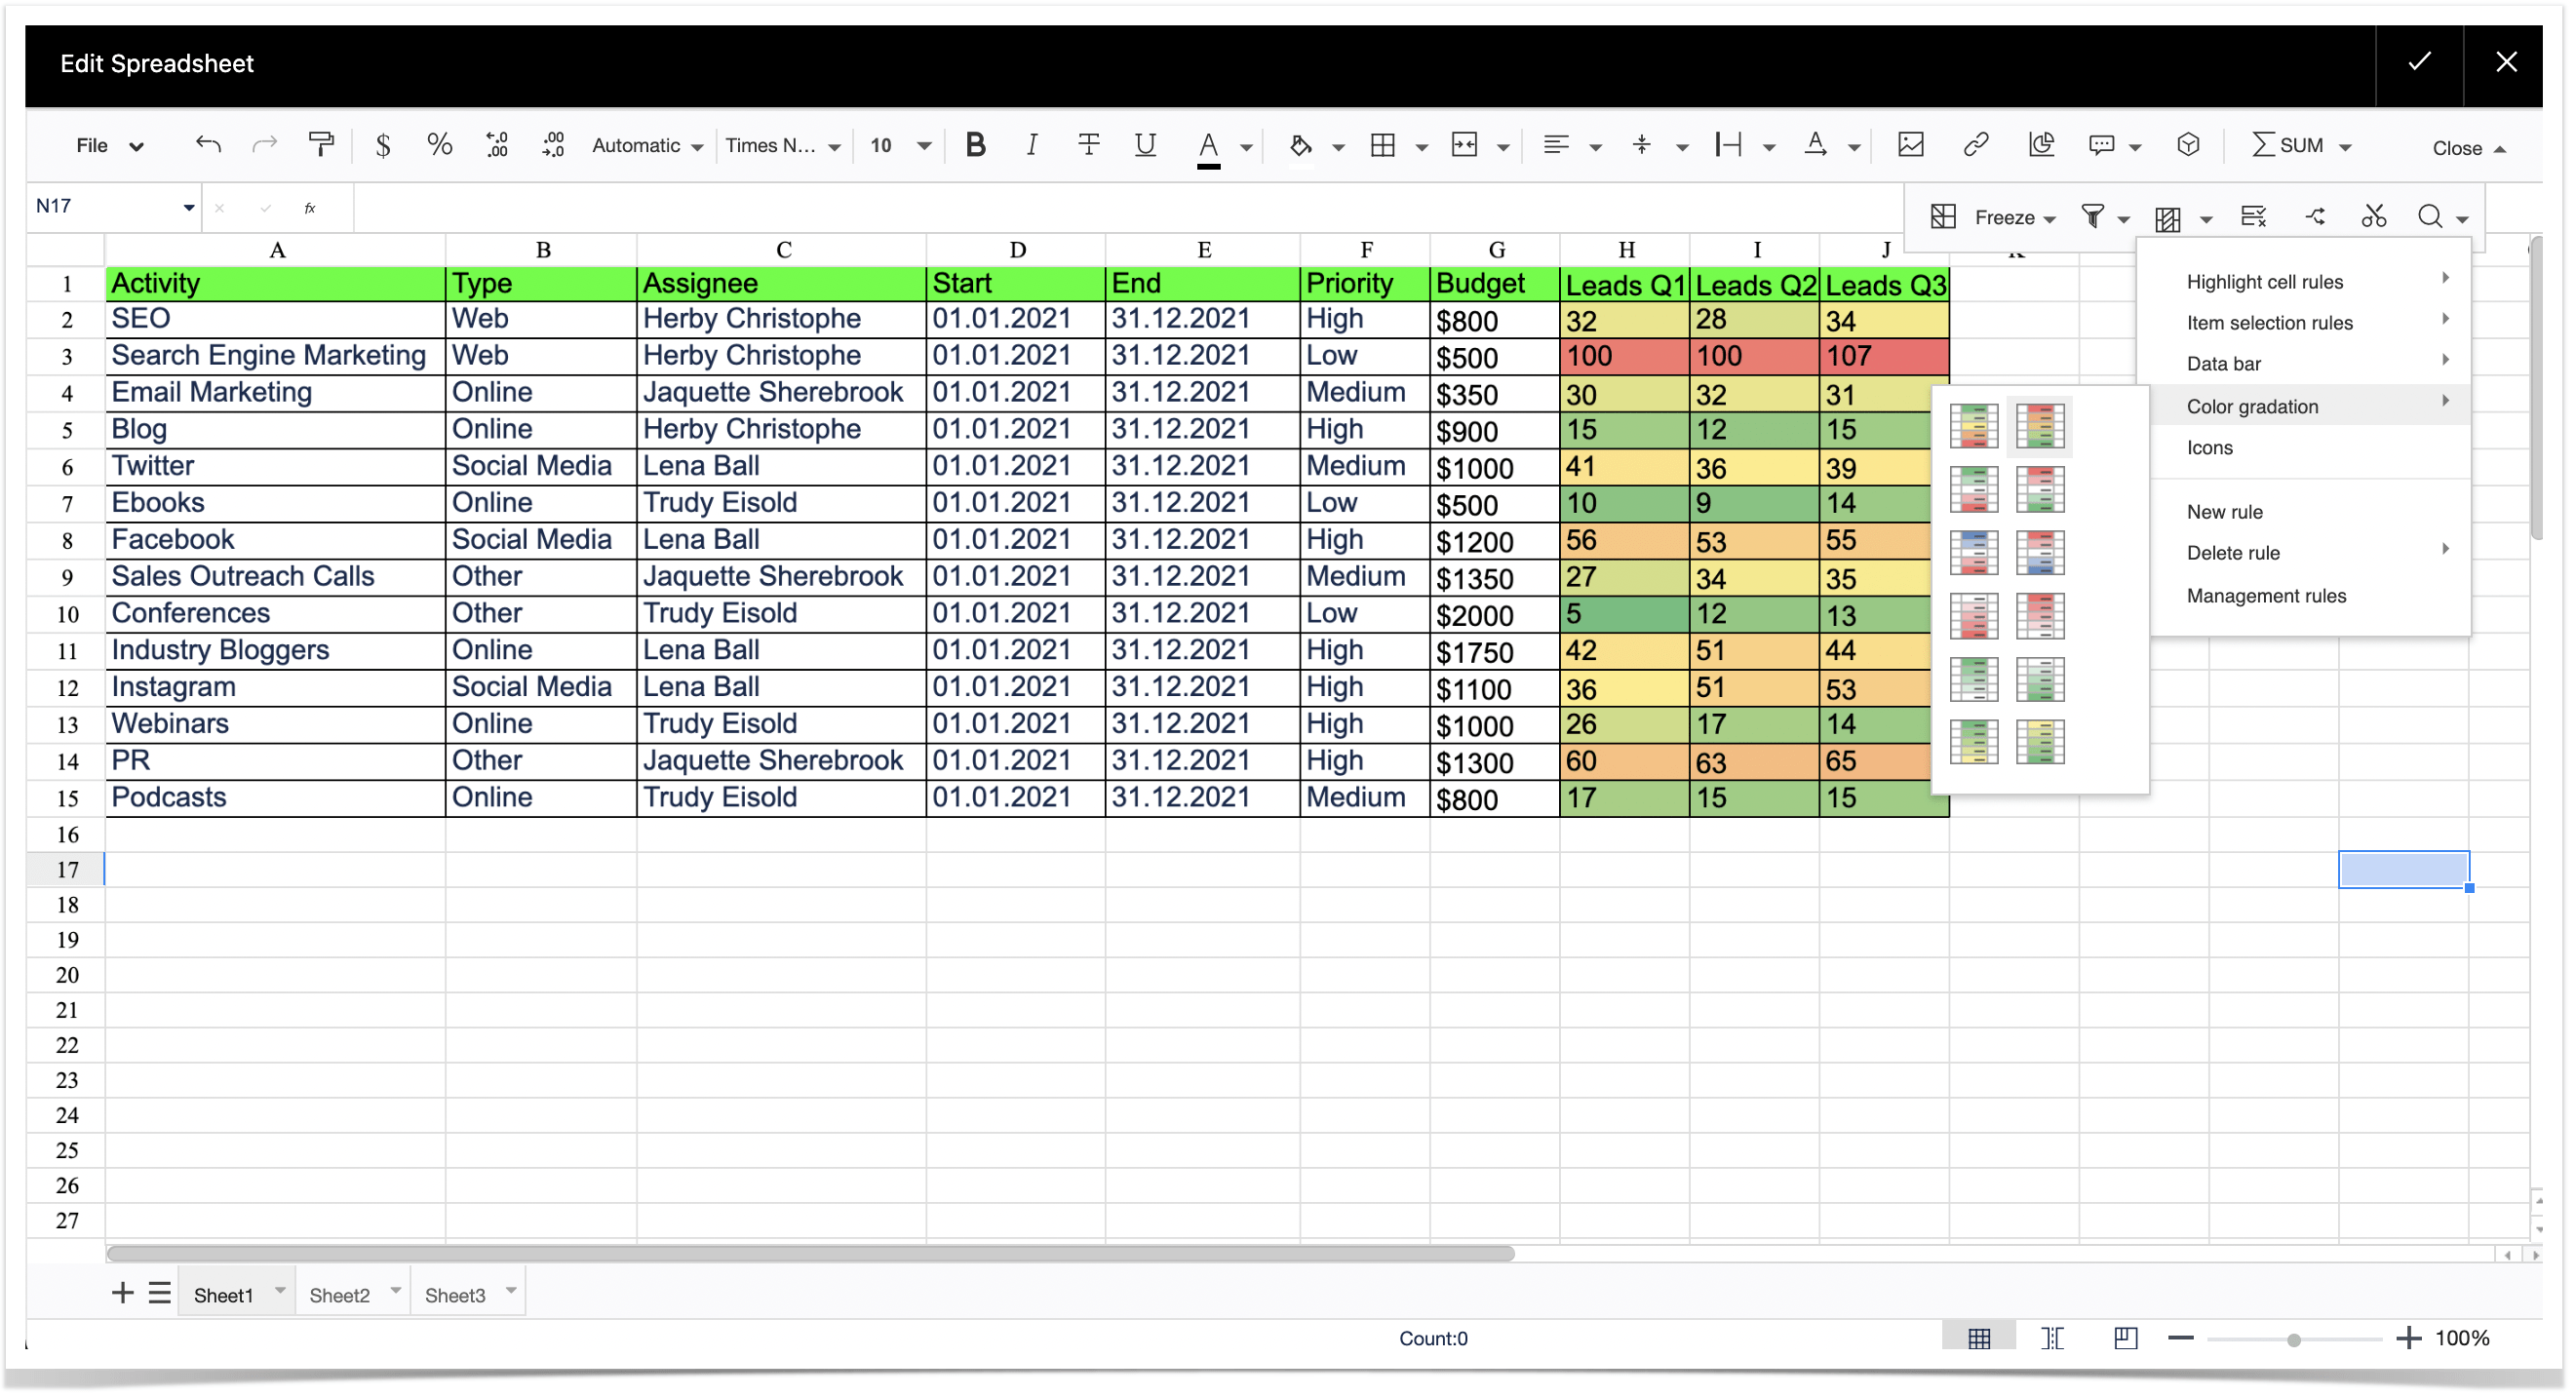Open the filter funnel icon

[2092, 217]
